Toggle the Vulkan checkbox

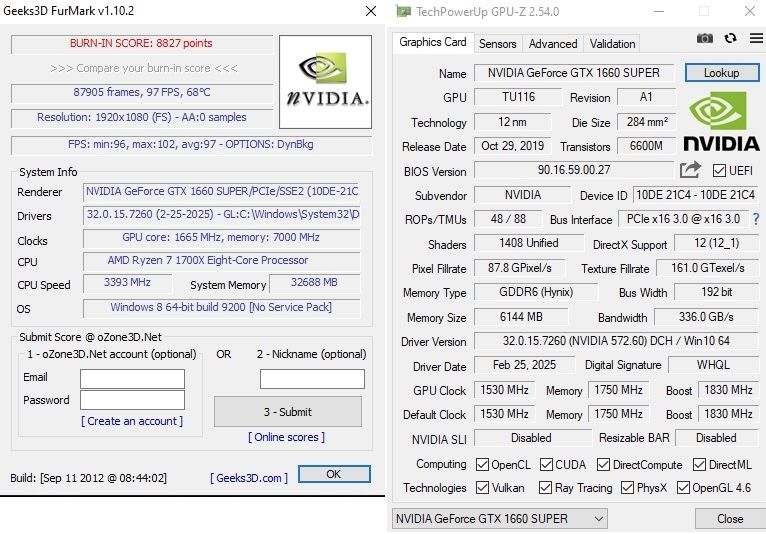(482, 487)
